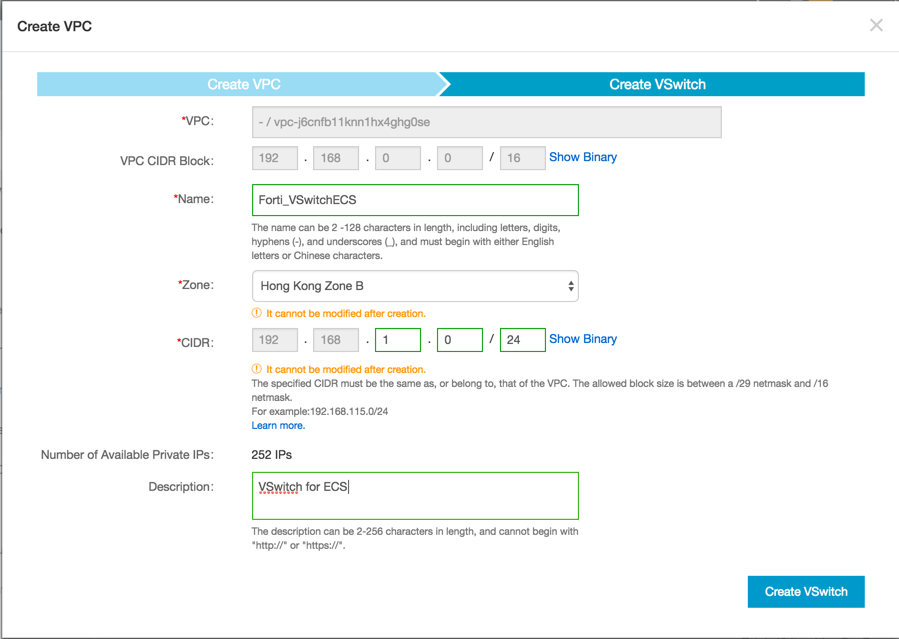The image size is (899, 639).
Task: Click the CIDR netmask field showing 24
Action: (522, 340)
